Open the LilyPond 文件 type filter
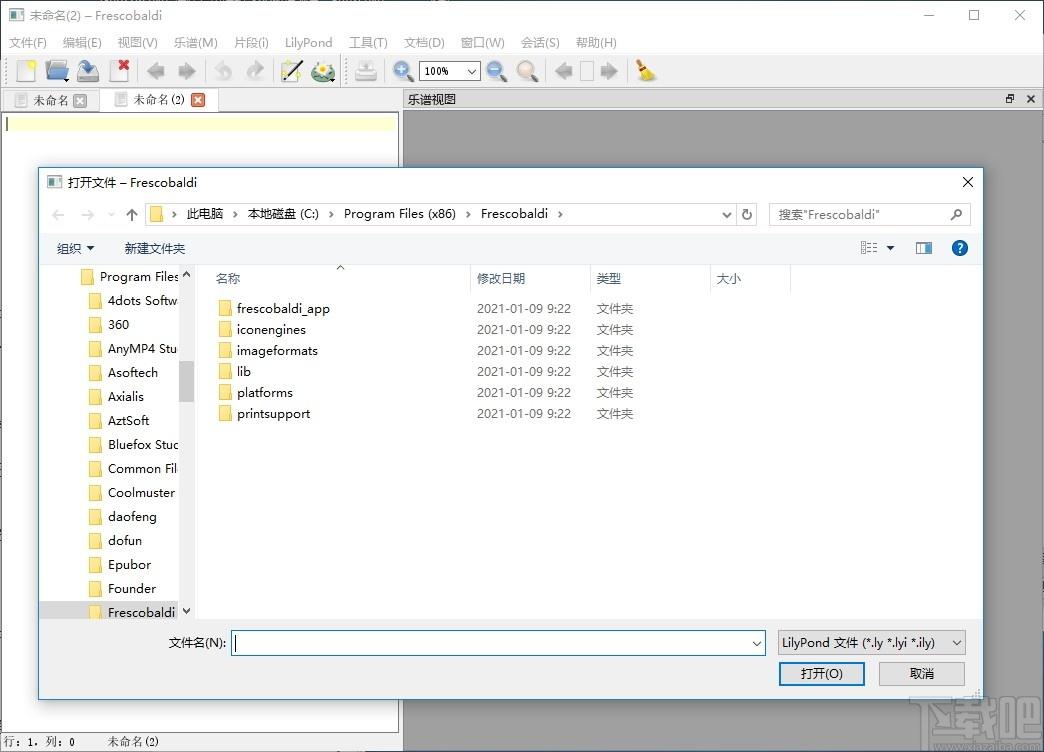This screenshot has width=1044, height=752. click(x=872, y=643)
